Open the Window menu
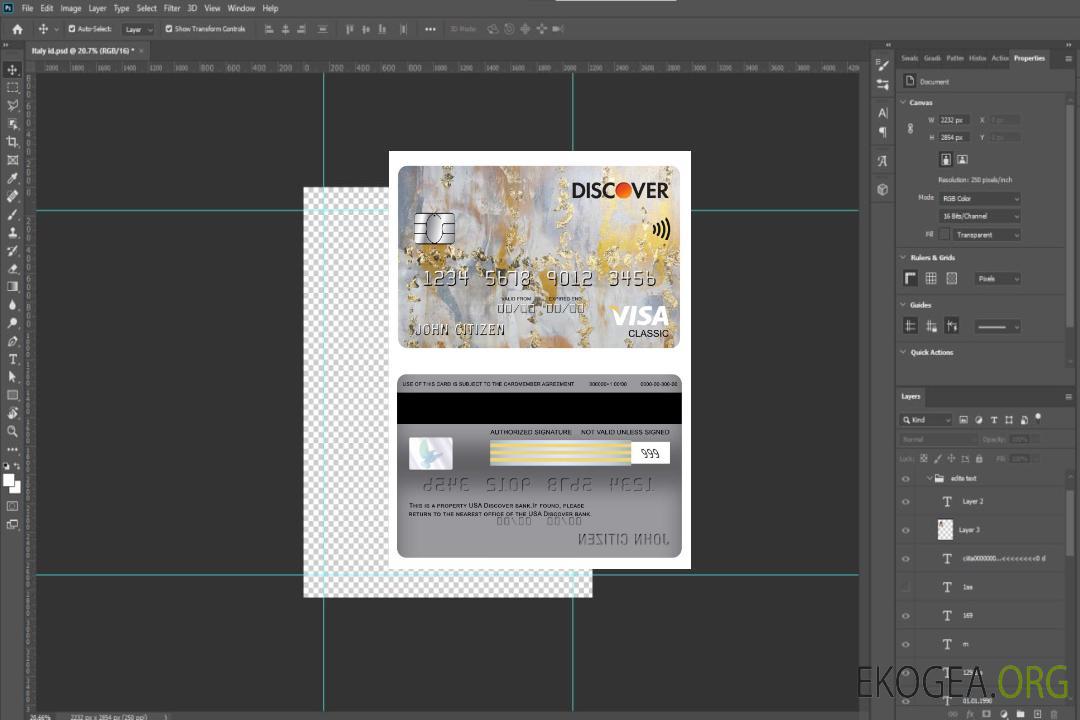 tap(241, 8)
